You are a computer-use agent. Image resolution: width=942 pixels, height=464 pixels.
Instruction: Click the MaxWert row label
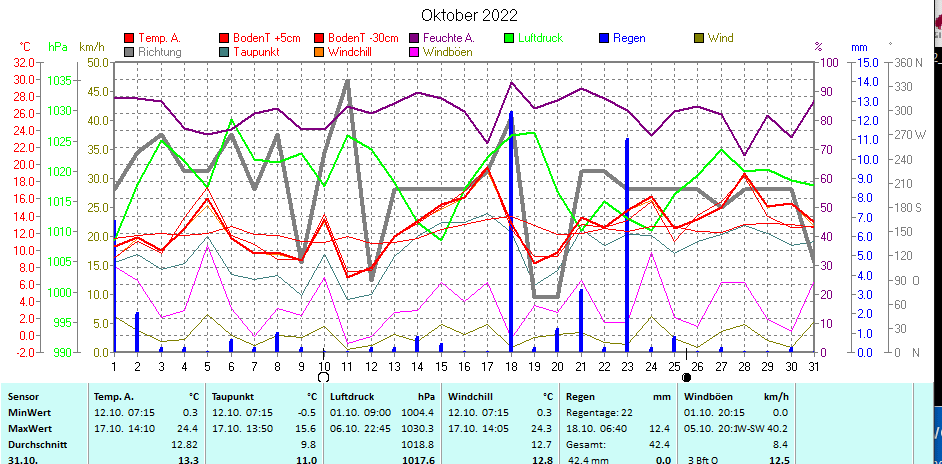coord(26,429)
